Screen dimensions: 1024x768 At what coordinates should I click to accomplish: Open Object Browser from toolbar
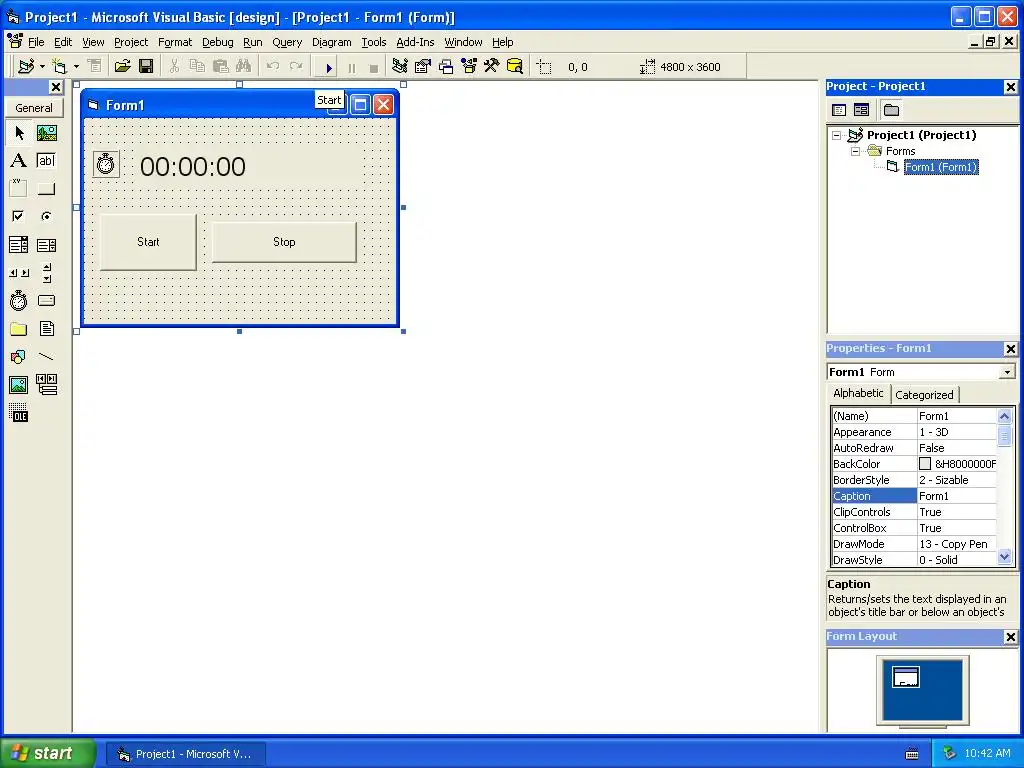(x=469, y=66)
